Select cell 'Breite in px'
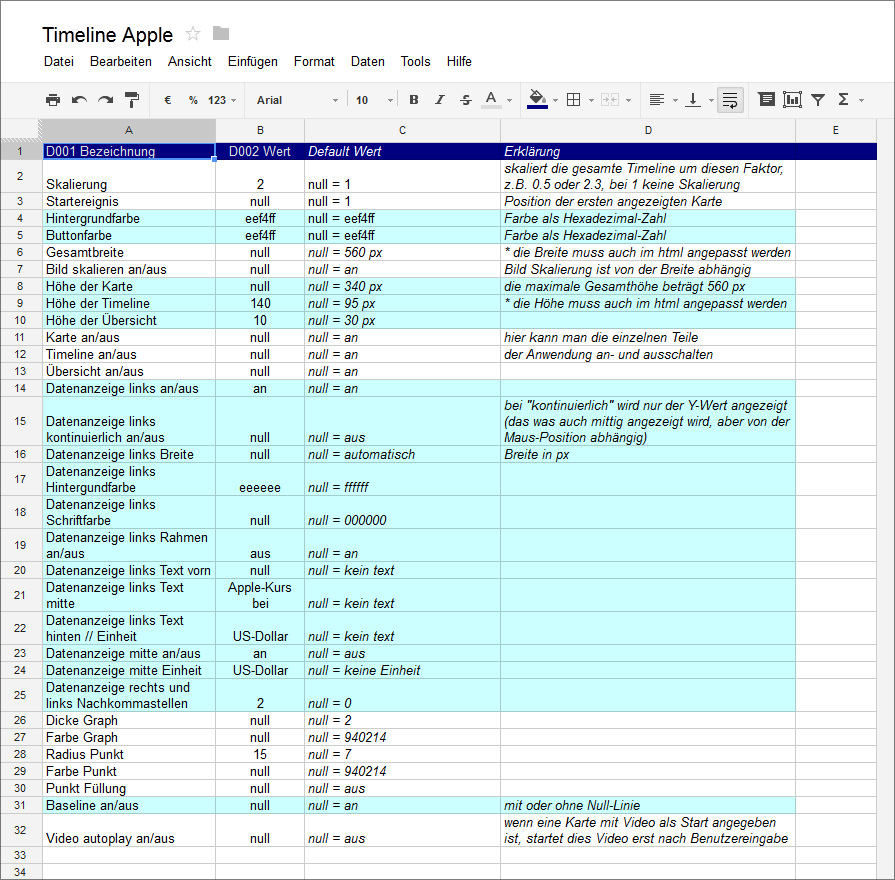Image resolution: width=895 pixels, height=880 pixels. click(648, 454)
